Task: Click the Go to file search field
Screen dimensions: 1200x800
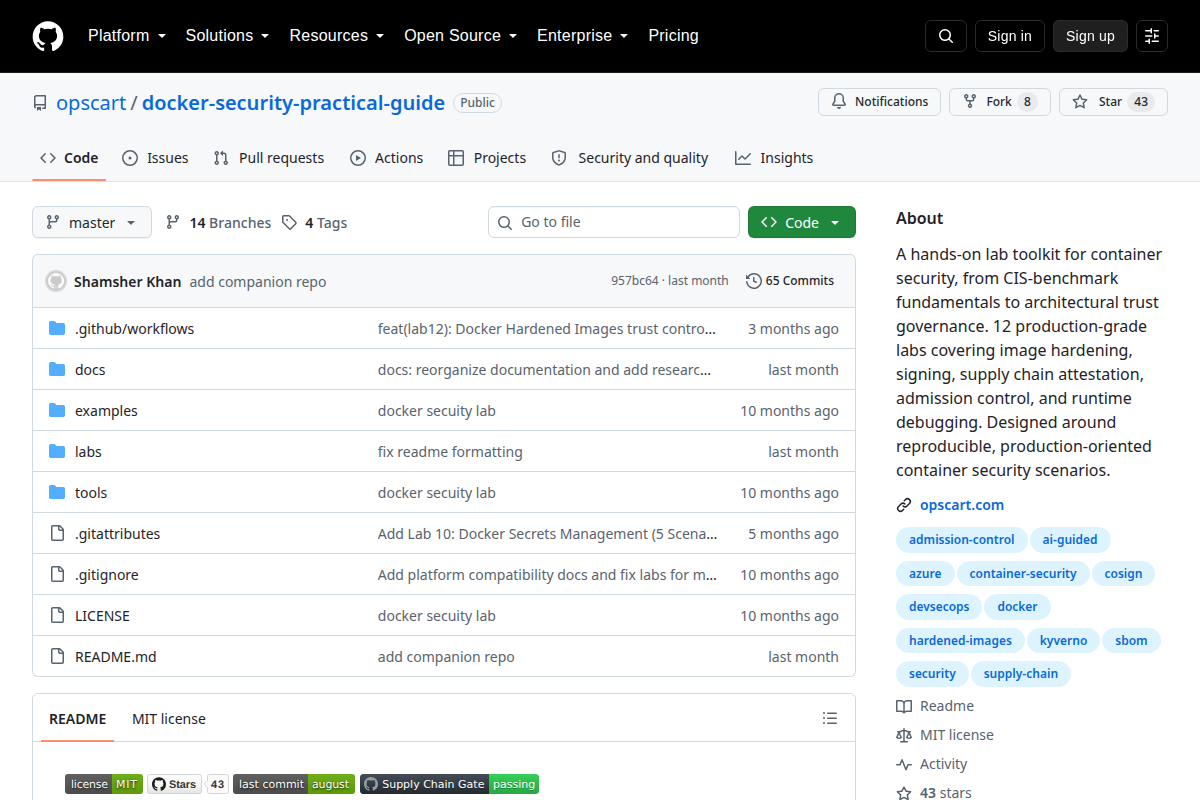Action: 614,222
